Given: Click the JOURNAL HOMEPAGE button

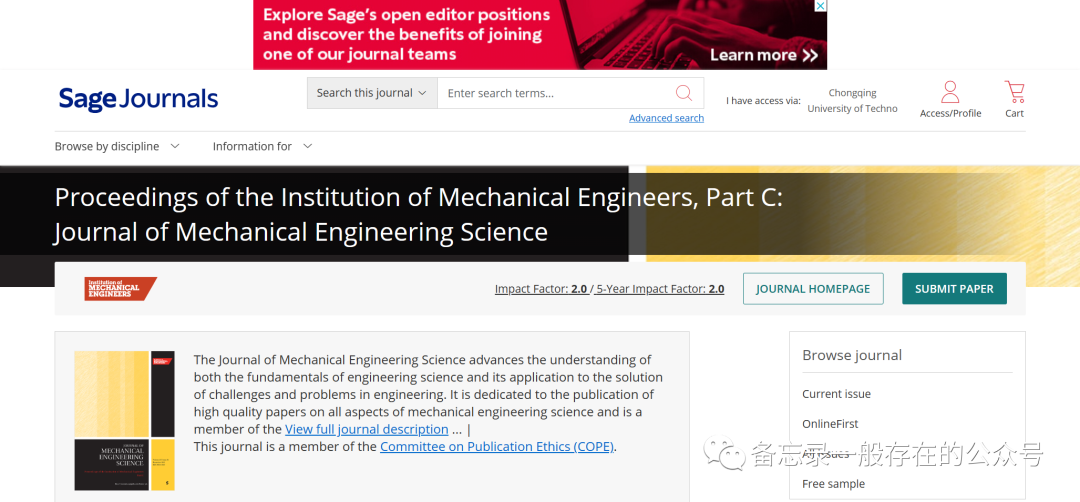Looking at the screenshot, I should [813, 289].
